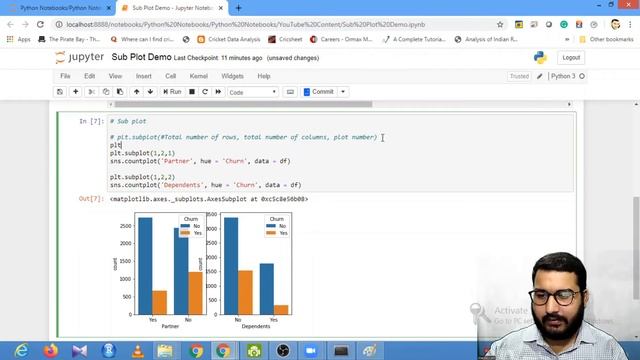Reload the page
Screen dimensions: 640x360
pyautogui.click(x=40, y=24)
